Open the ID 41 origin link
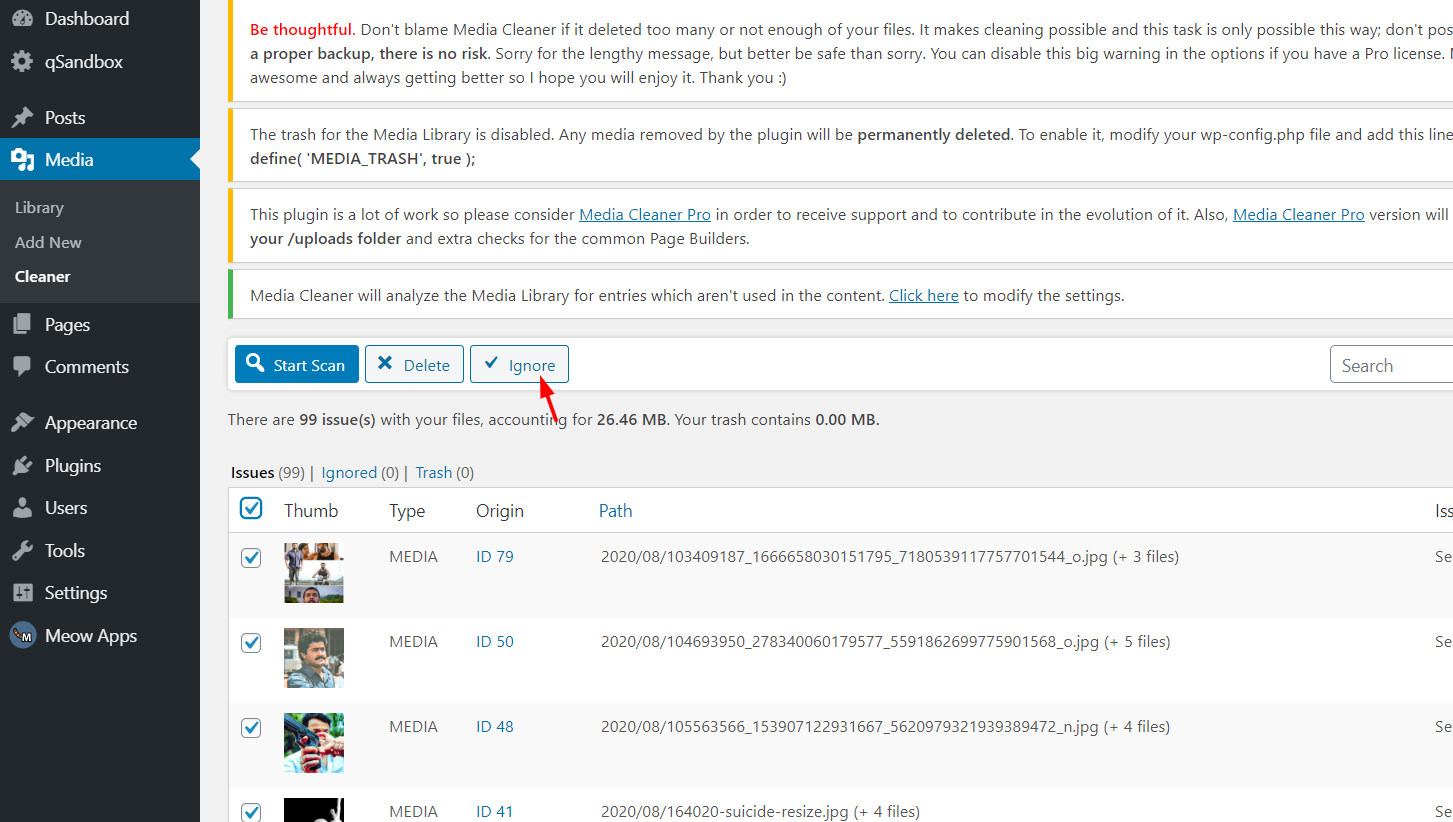Screen dimensions: 1453x822 pyautogui.click(x=494, y=812)
